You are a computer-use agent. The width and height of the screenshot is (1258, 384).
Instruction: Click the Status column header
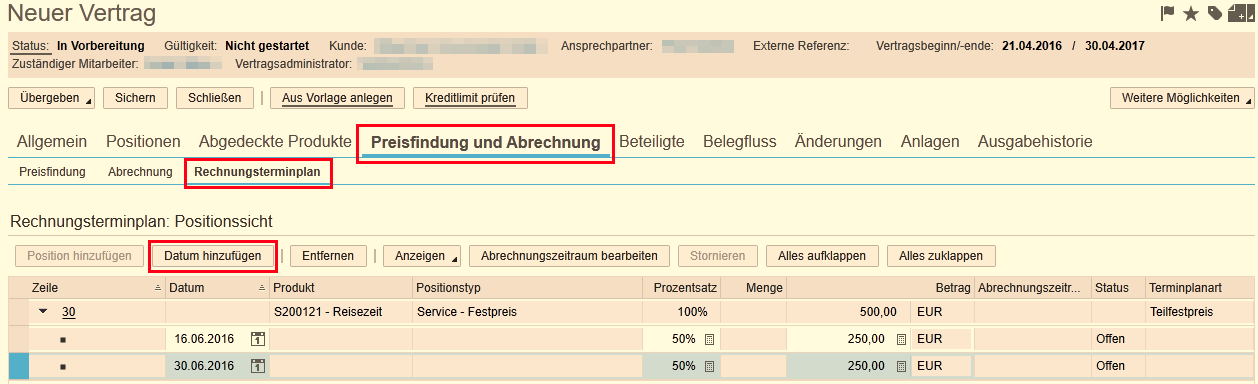1118,288
